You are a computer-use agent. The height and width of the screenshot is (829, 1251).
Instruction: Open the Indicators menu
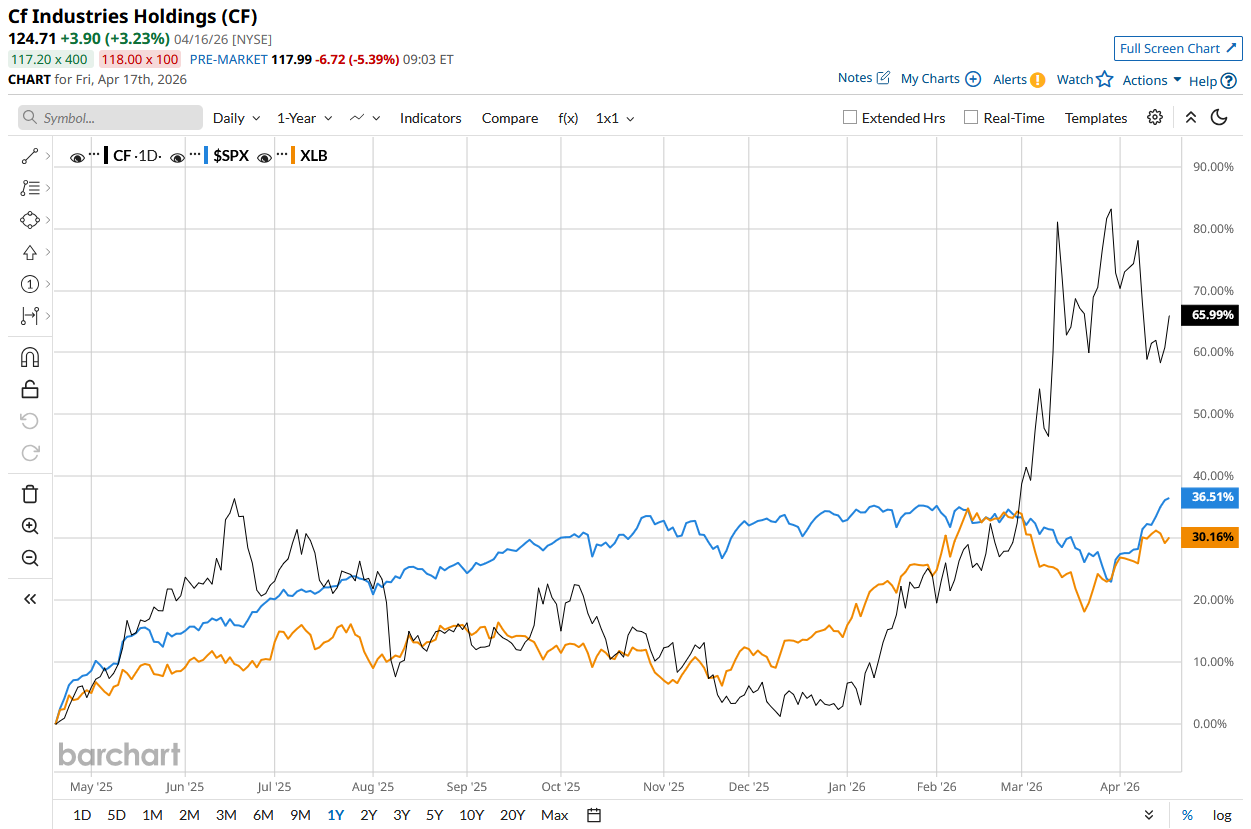[x=430, y=118]
